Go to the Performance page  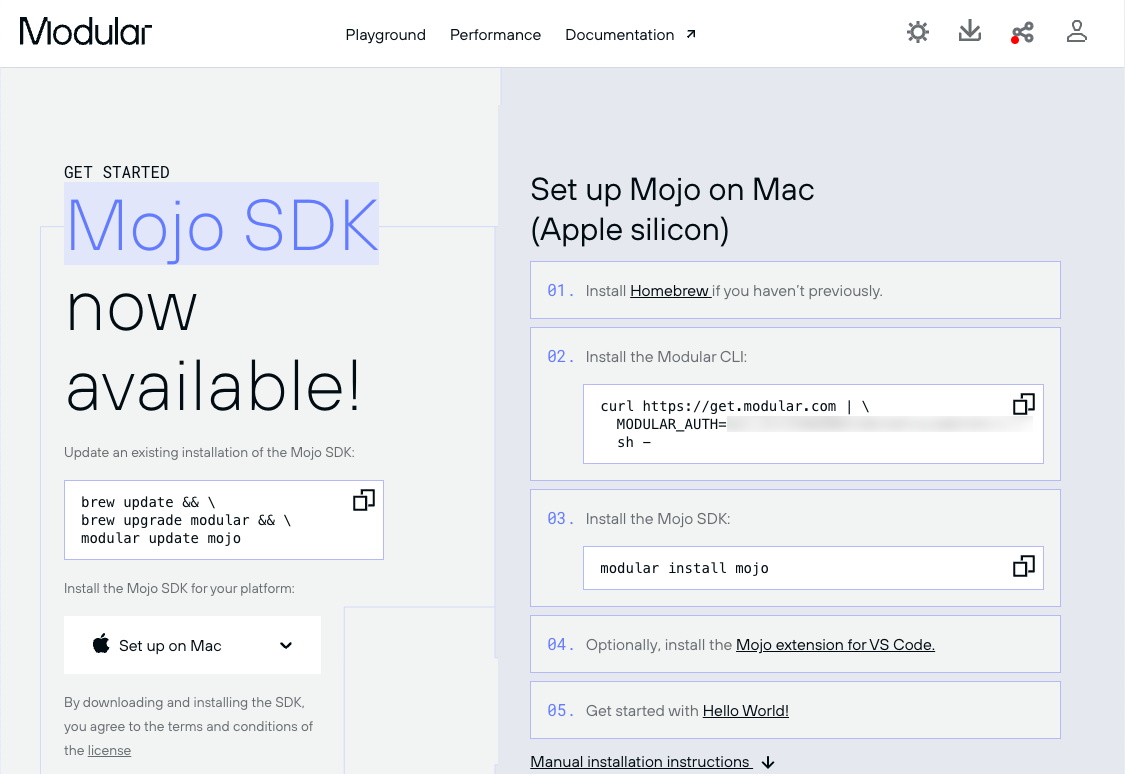[x=495, y=35]
